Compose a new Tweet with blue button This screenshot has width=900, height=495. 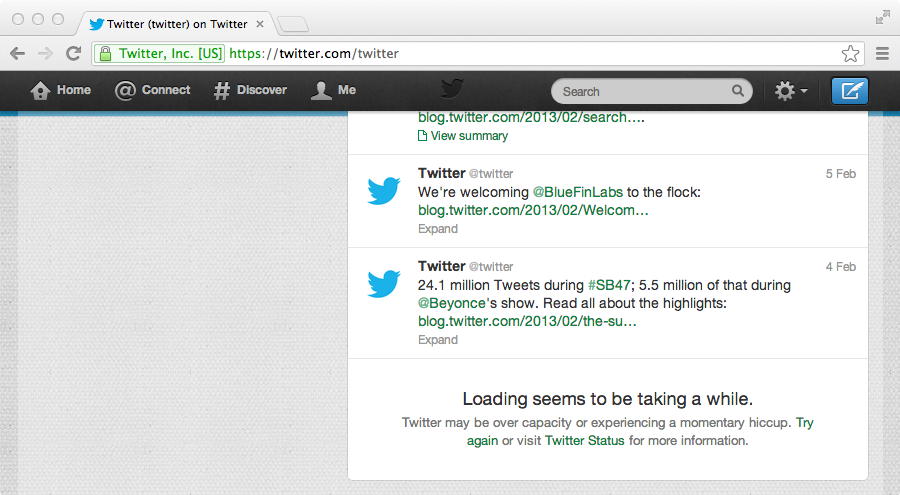(850, 91)
